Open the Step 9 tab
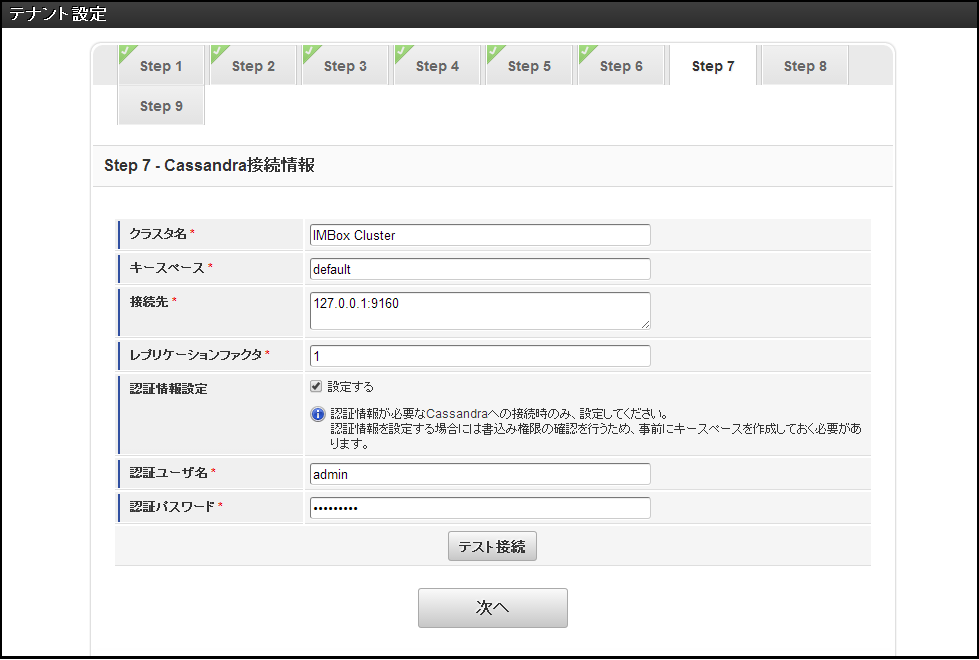The height and width of the screenshot is (660, 979). [160, 105]
